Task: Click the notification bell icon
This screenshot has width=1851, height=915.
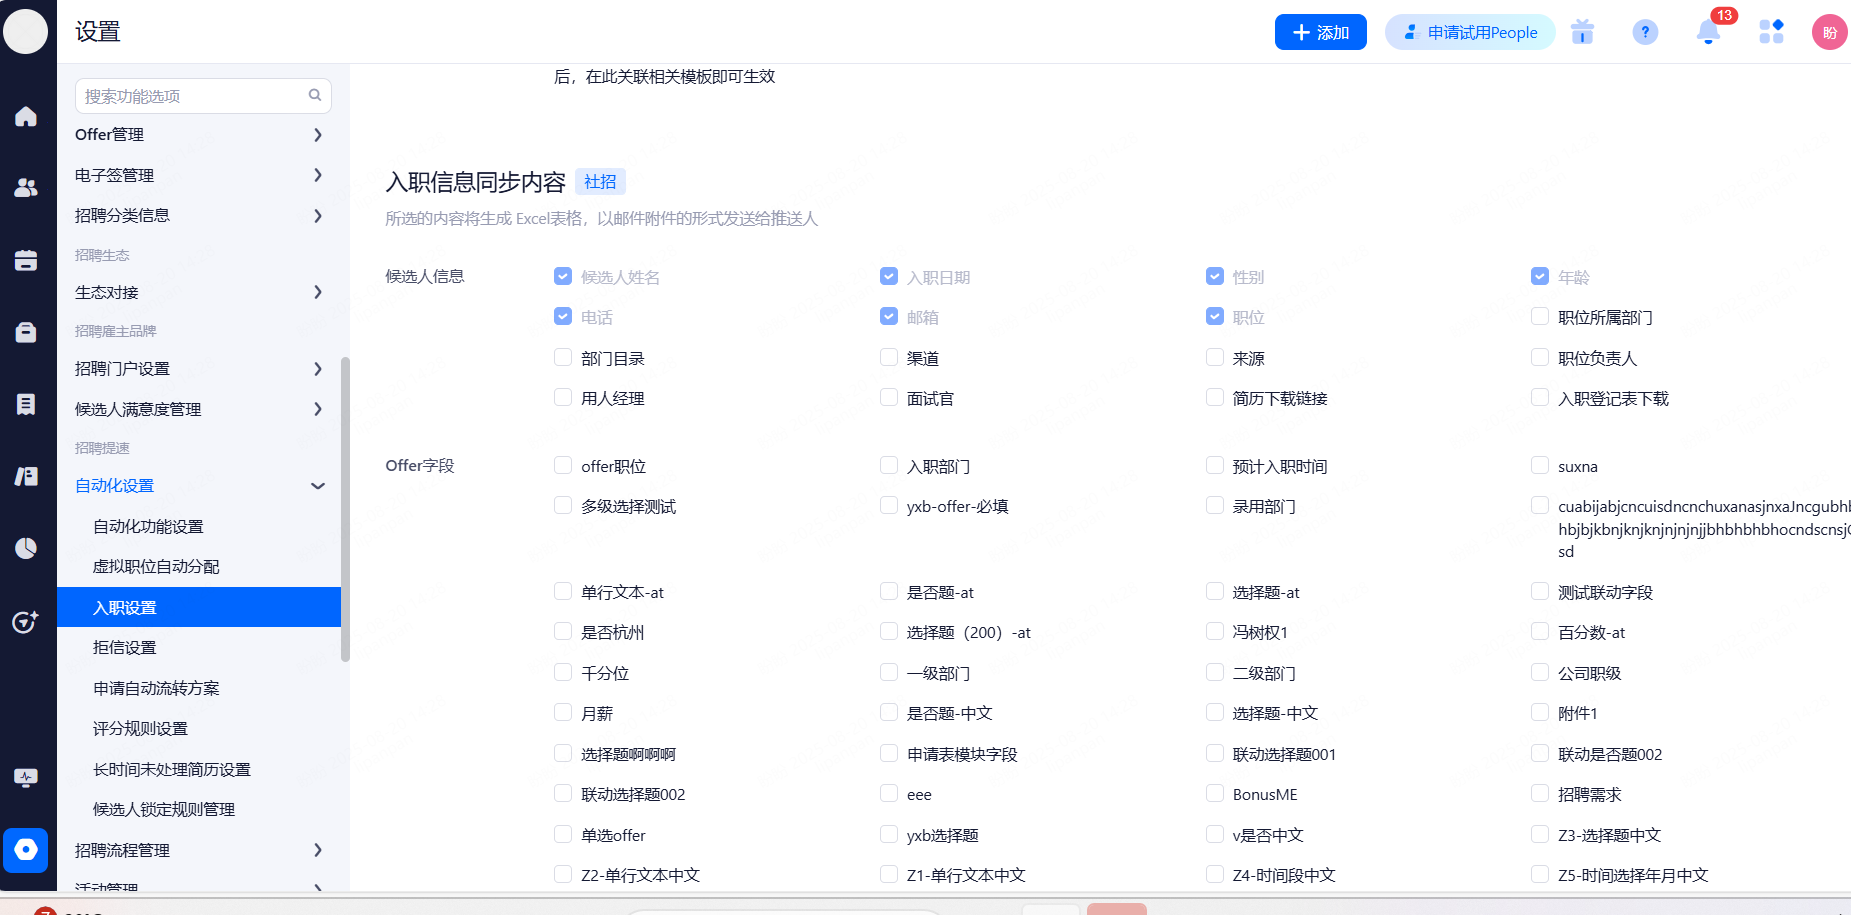Action: tap(1708, 32)
